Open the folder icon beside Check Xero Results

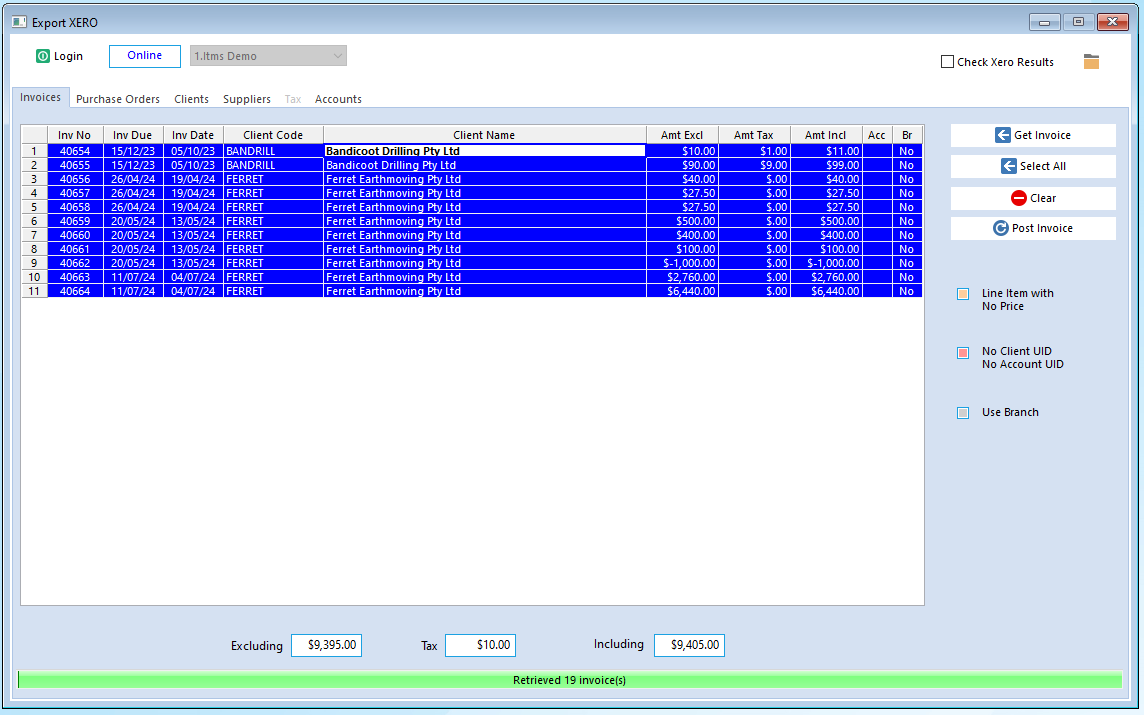[1091, 62]
